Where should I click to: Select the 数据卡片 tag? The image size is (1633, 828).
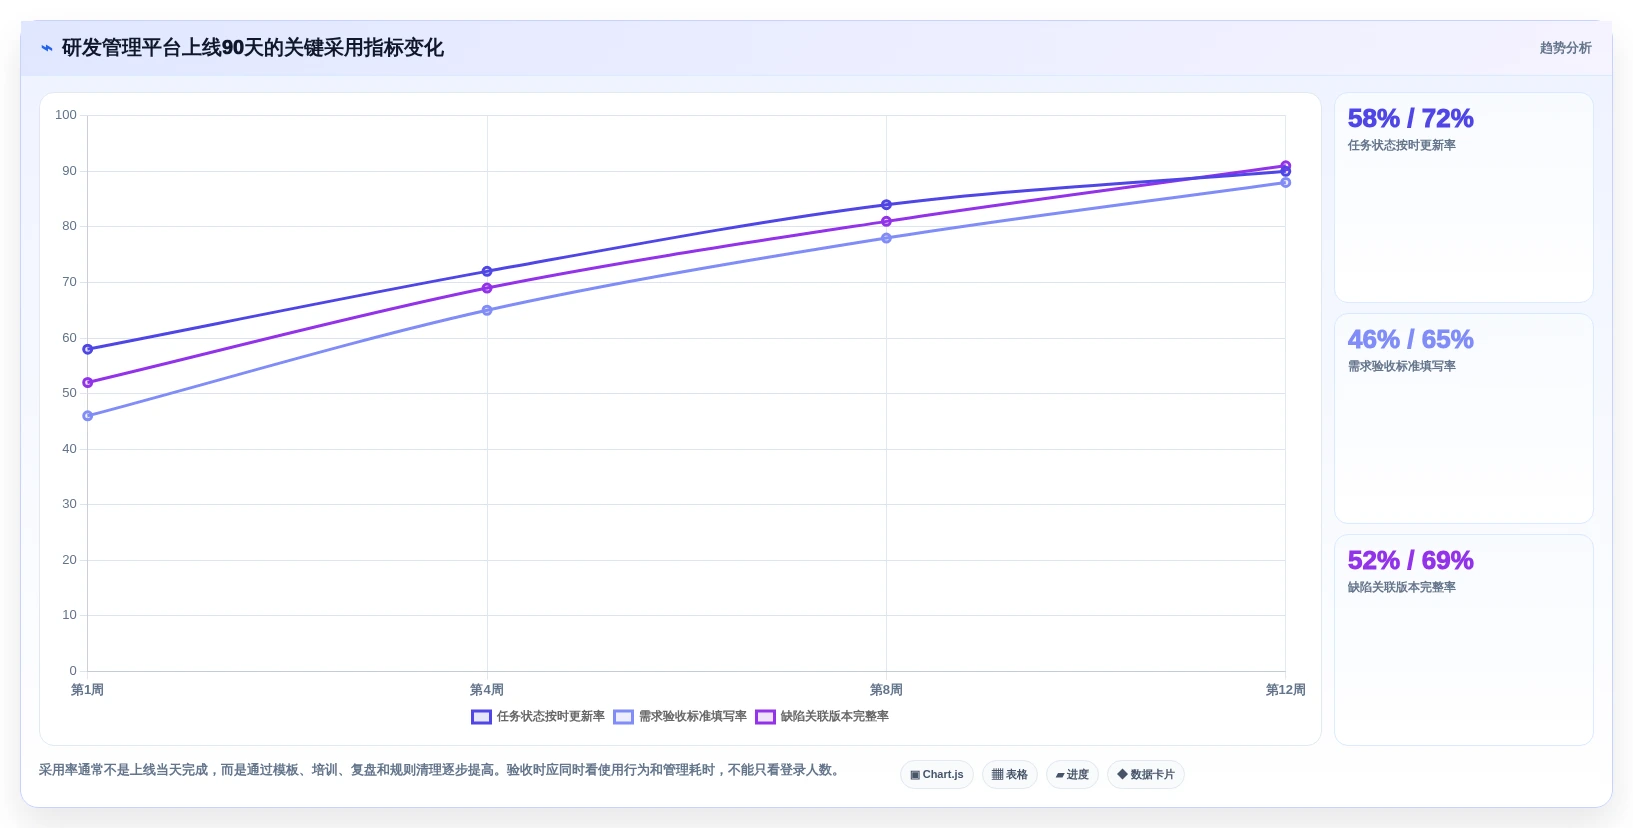tap(1146, 775)
